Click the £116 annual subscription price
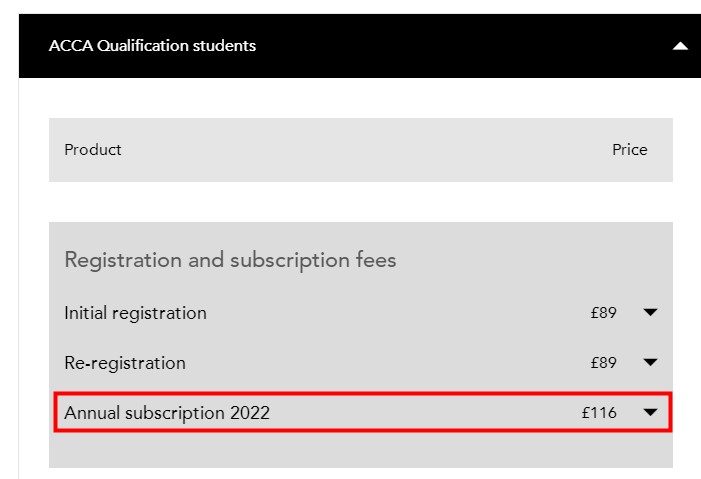 tap(599, 412)
